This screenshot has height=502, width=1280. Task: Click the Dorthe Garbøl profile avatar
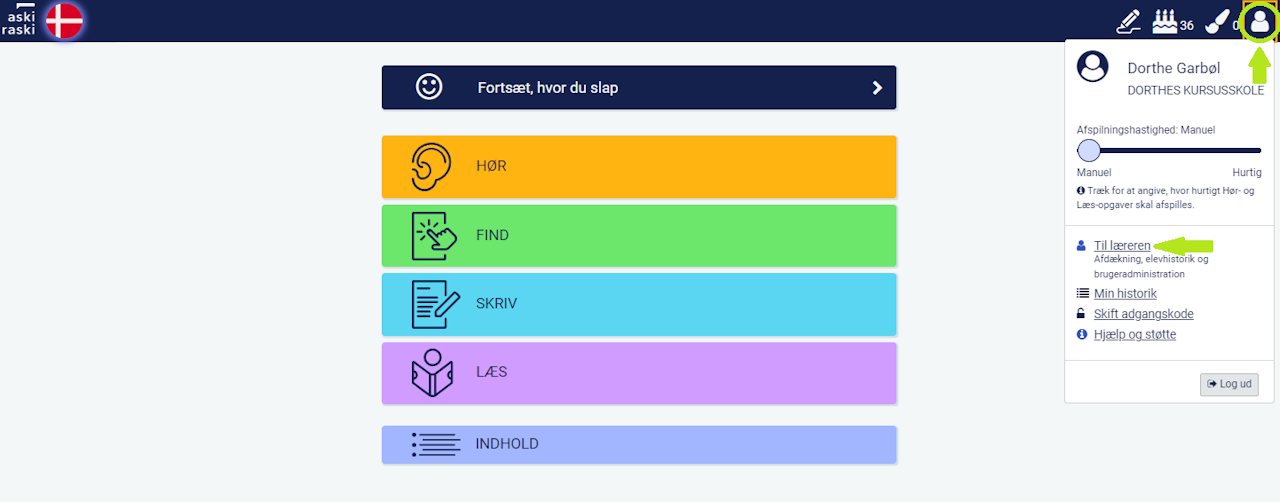pos(1092,68)
